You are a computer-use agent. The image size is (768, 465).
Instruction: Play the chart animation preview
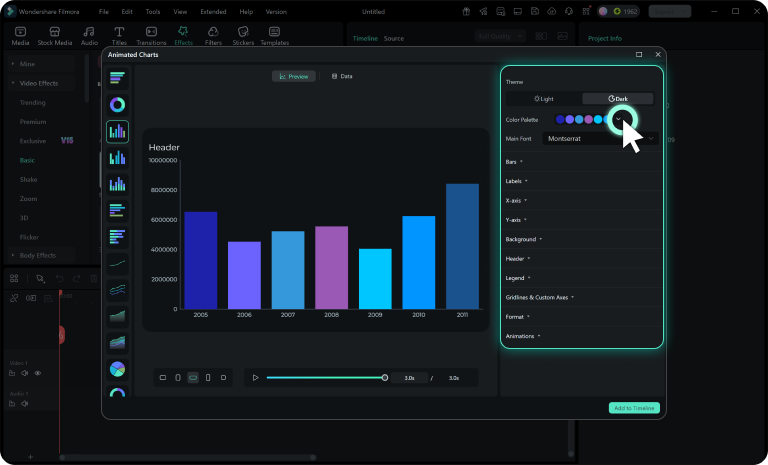point(255,378)
